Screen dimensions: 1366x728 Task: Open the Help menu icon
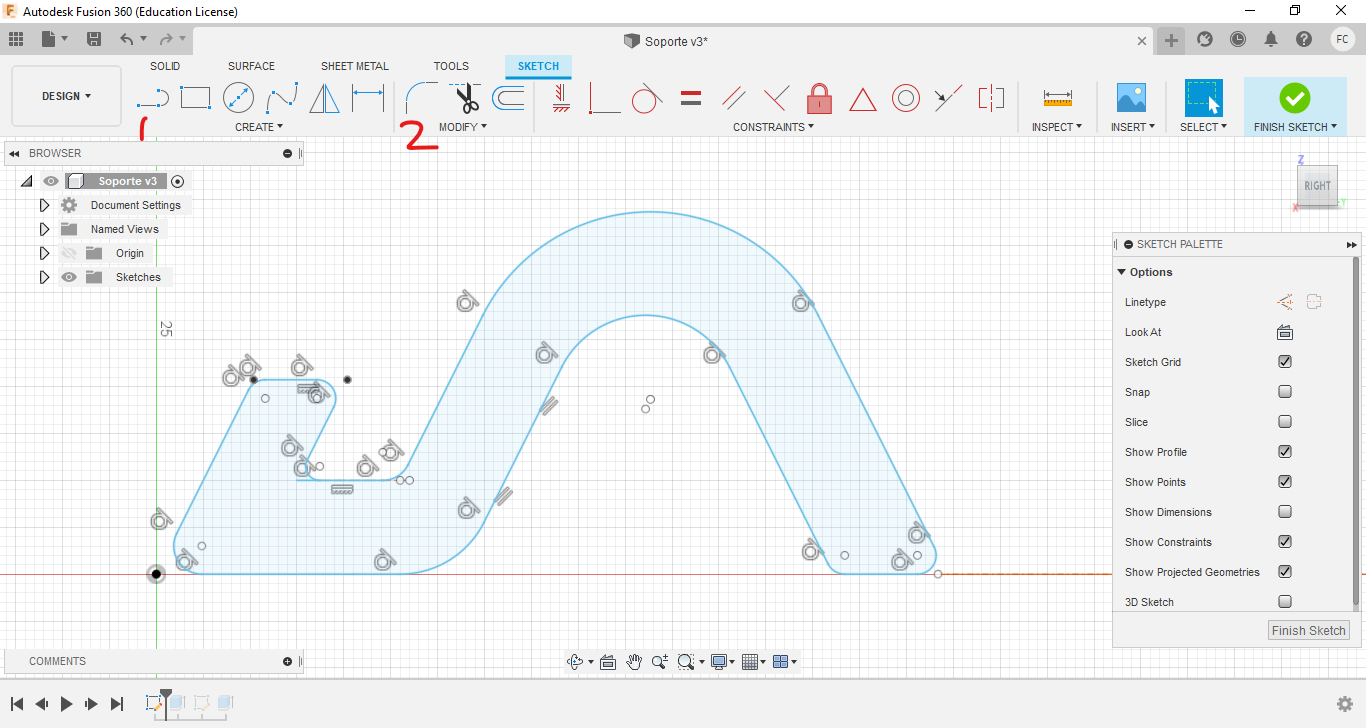click(1304, 39)
